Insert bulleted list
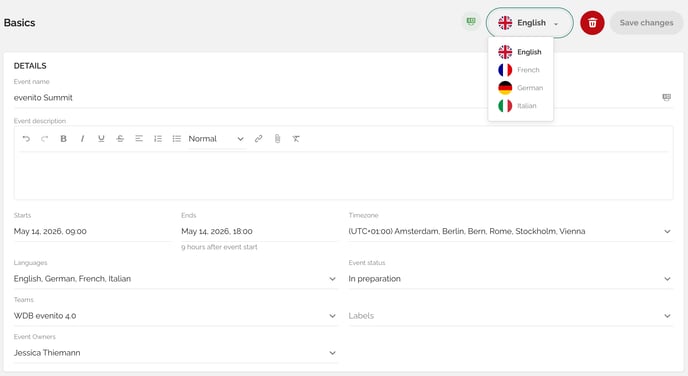The image size is (688, 376). tap(177, 139)
